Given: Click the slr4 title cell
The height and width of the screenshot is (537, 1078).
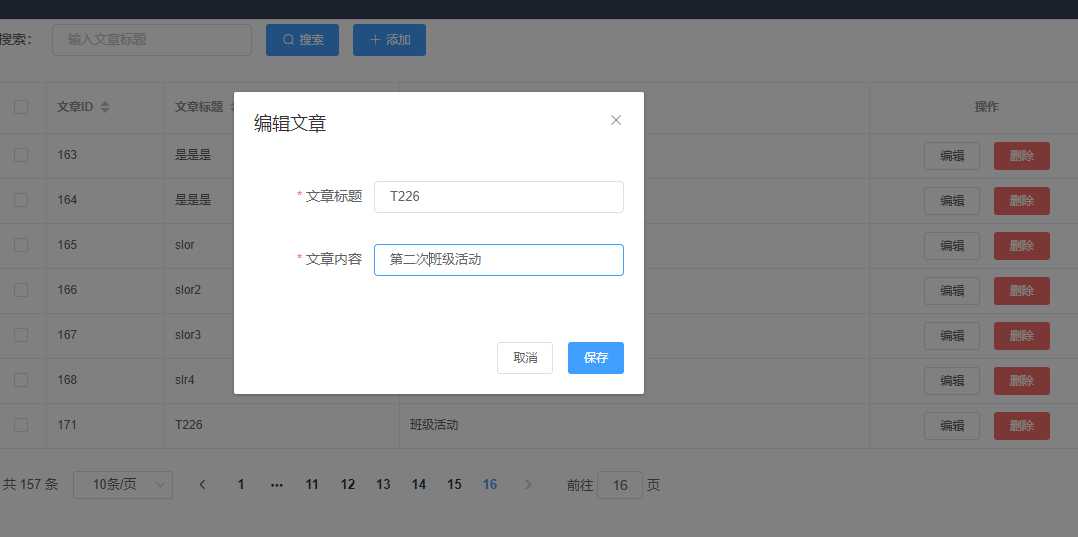Looking at the screenshot, I should pos(185,380).
